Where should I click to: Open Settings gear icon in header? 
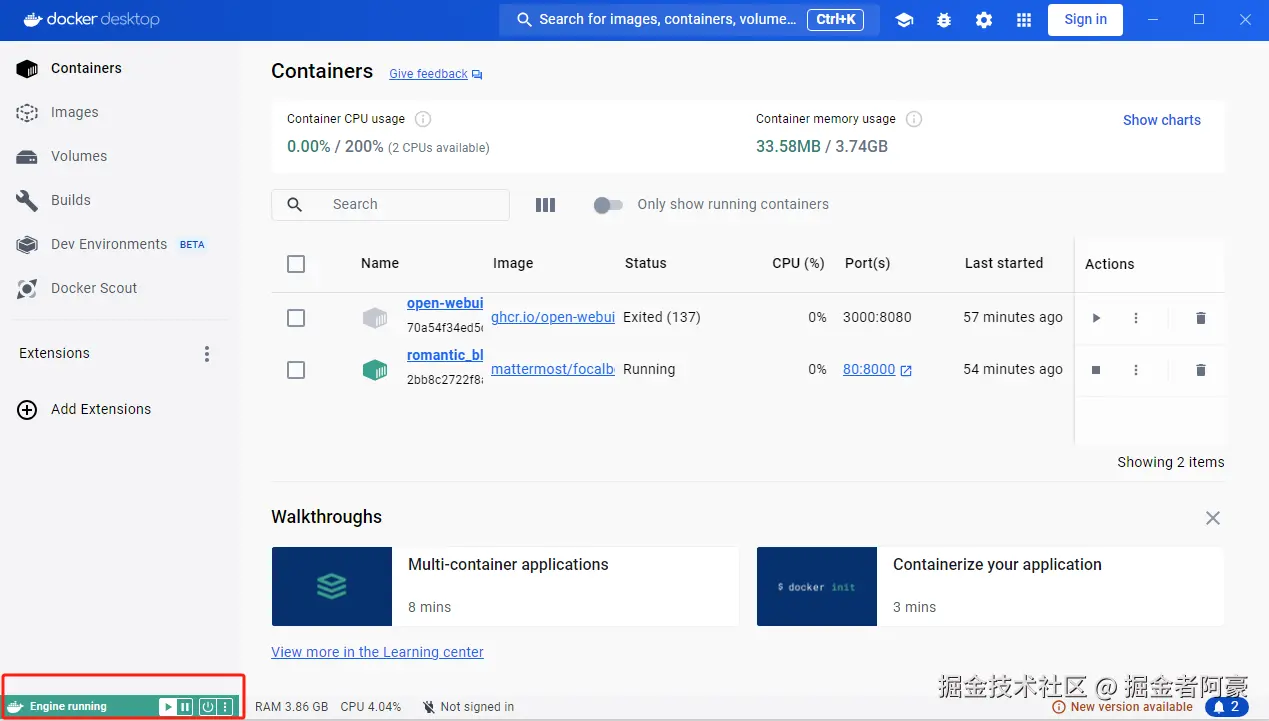pyautogui.click(x=984, y=20)
